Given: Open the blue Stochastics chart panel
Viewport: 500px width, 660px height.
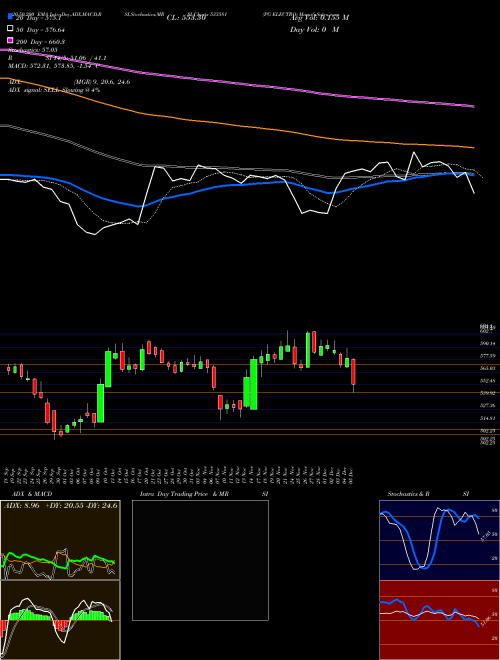Looking at the screenshot, I should (439, 540).
